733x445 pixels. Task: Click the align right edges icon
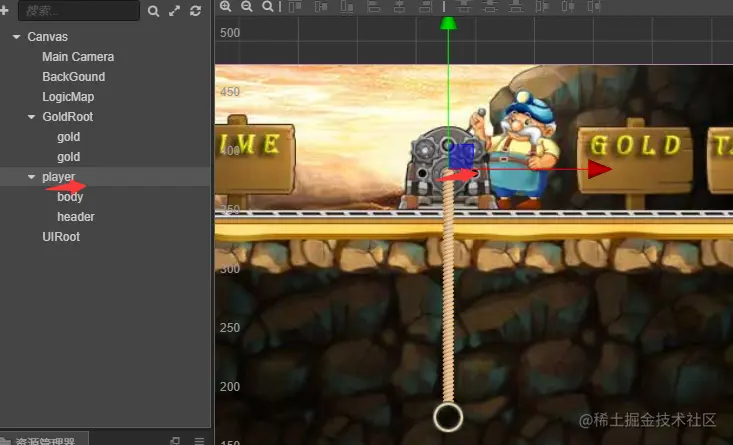(x=425, y=6)
